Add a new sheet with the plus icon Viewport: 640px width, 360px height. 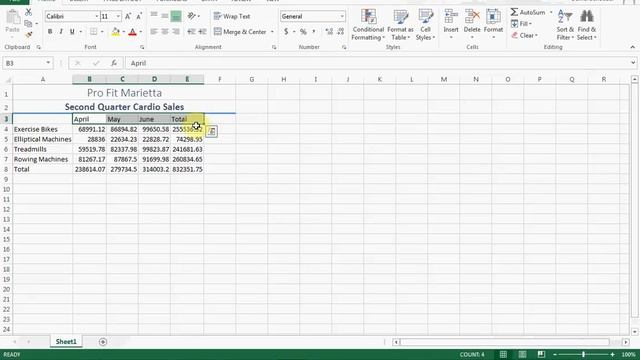(103, 342)
